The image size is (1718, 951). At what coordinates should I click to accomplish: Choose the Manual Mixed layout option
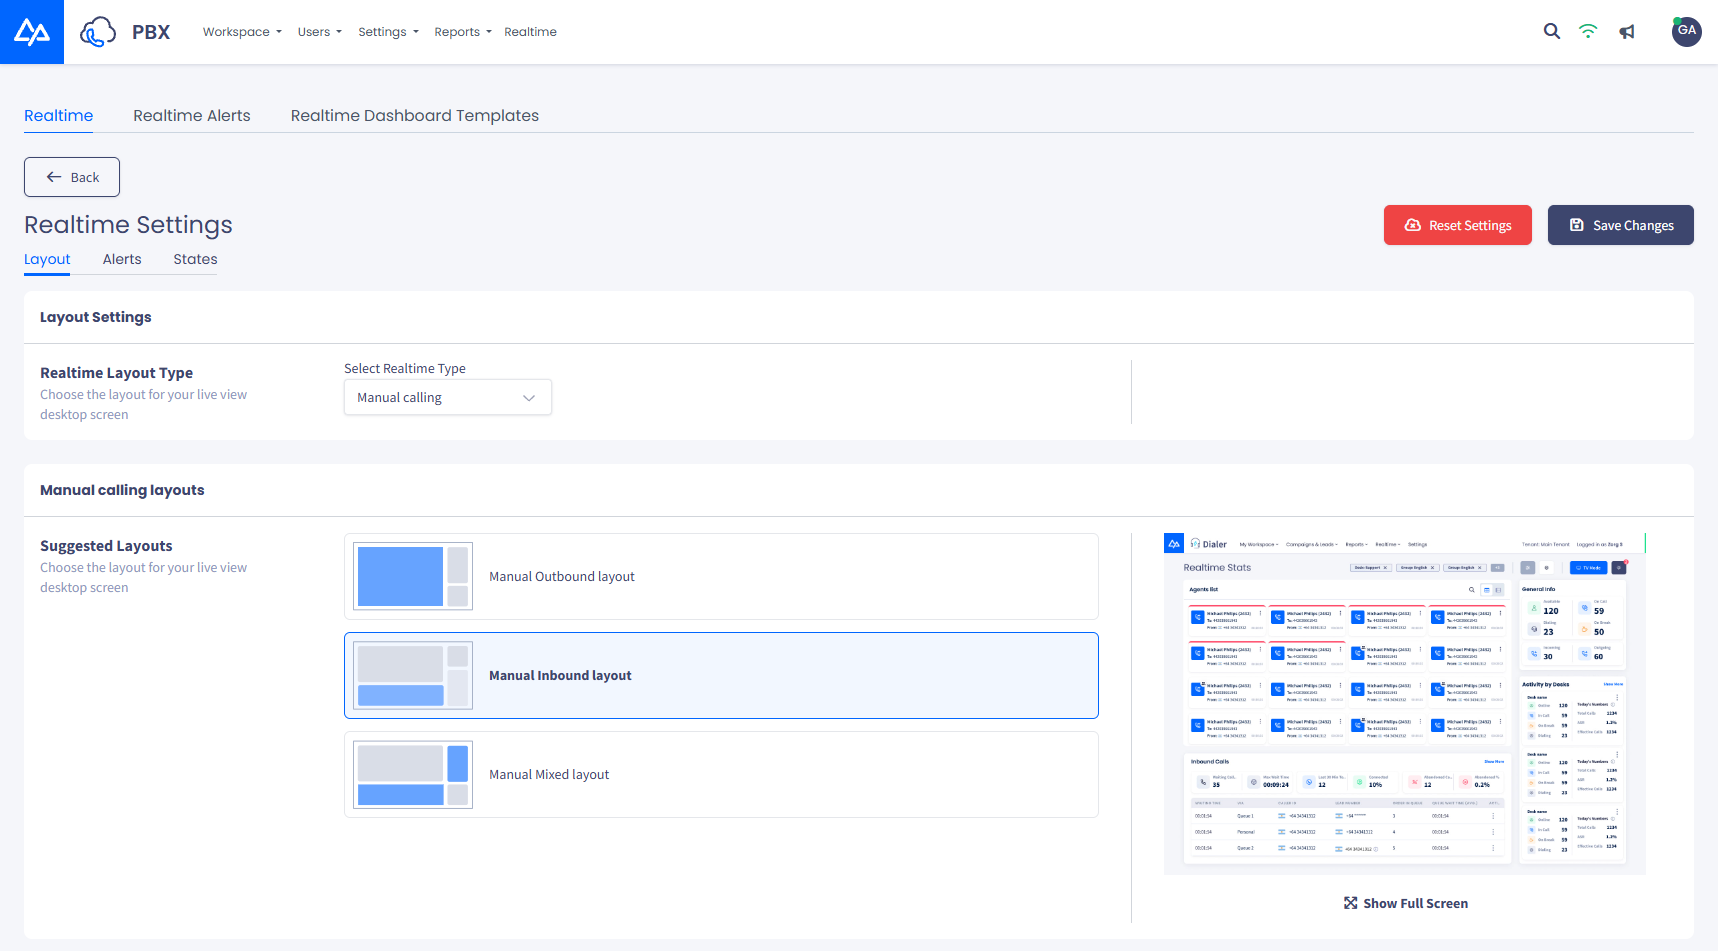[722, 774]
